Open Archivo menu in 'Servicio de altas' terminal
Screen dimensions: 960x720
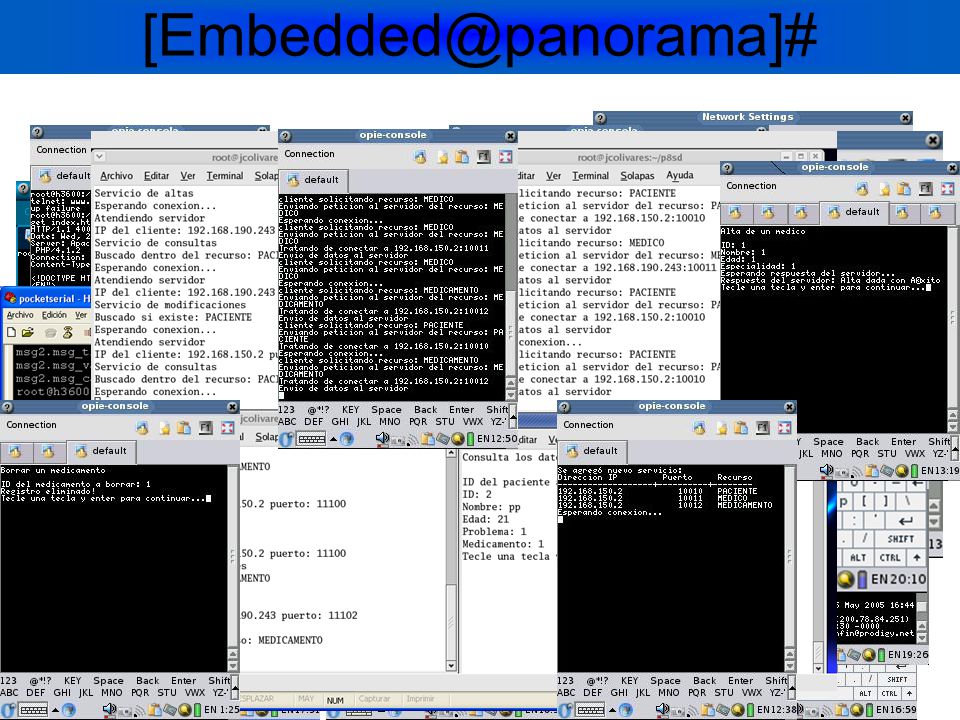click(x=116, y=176)
